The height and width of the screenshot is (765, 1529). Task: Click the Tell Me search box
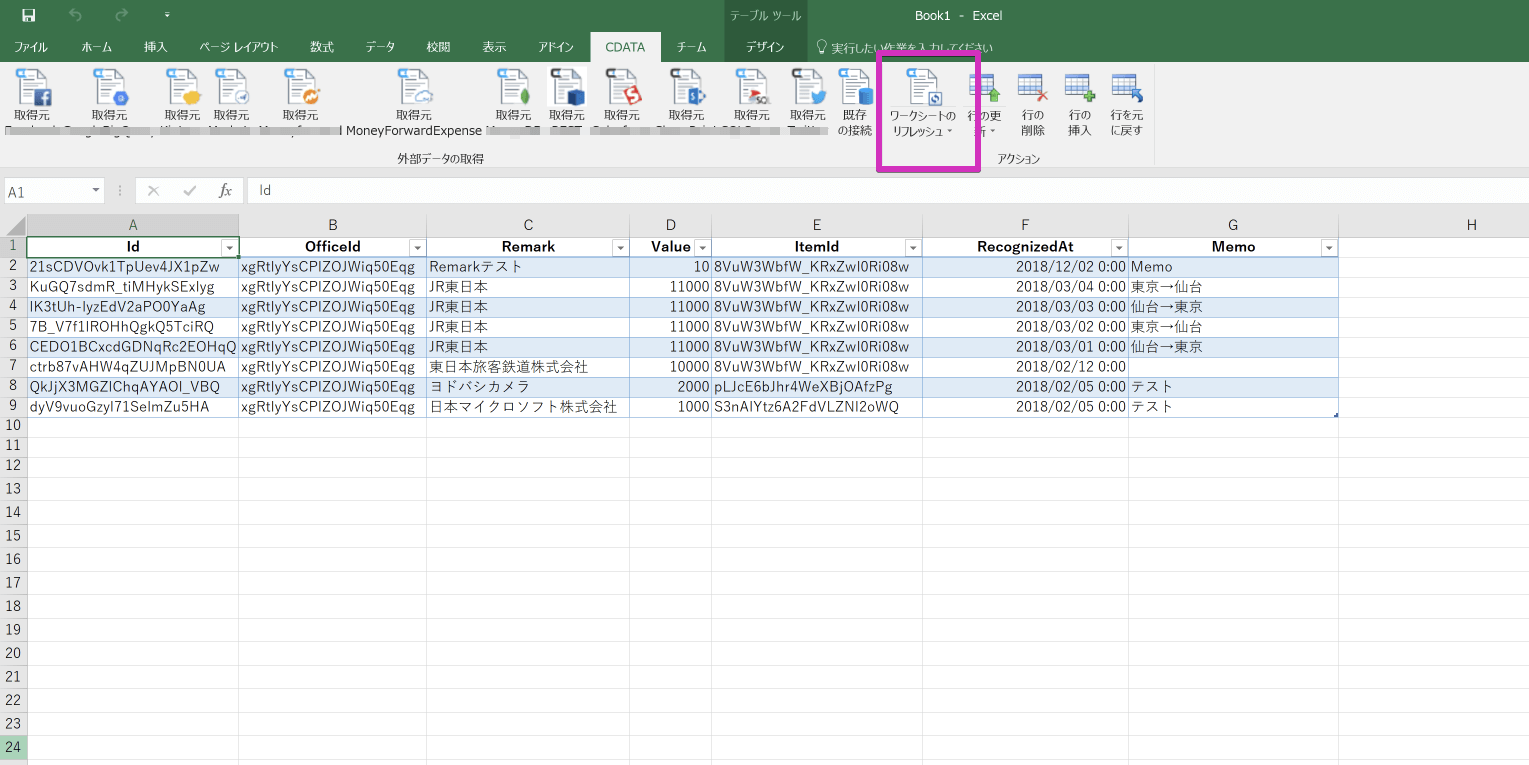tap(905, 47)
